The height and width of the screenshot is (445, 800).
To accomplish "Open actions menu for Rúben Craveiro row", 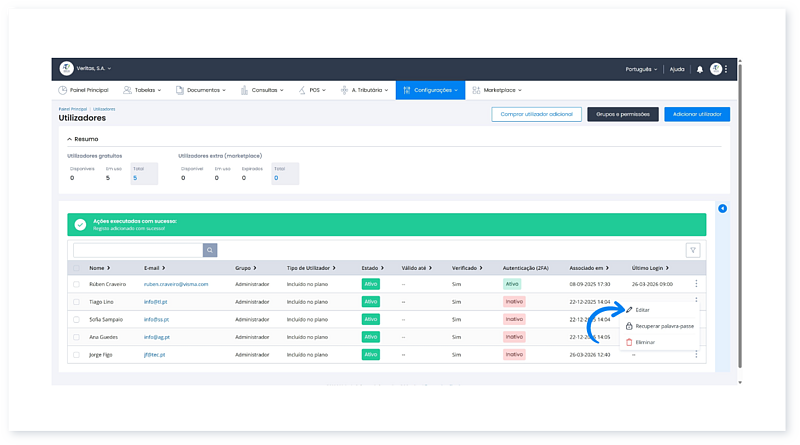I will tap(696, 284).
